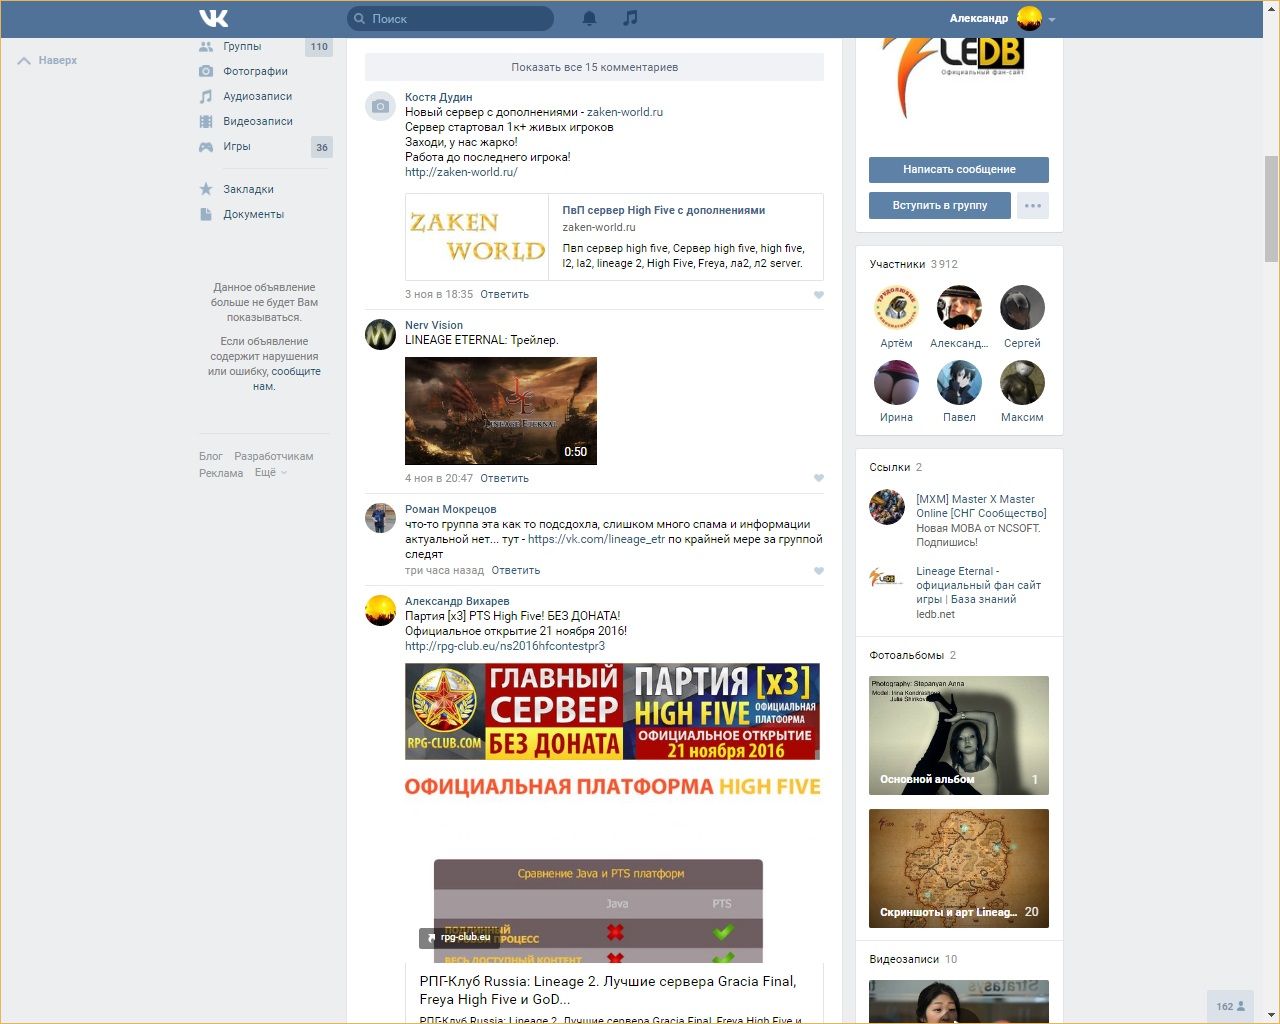1280x1024 pixels.
Task: Open the Александр profile dropdown menu
Action: pyautogui.click(x=1002, y=18)
